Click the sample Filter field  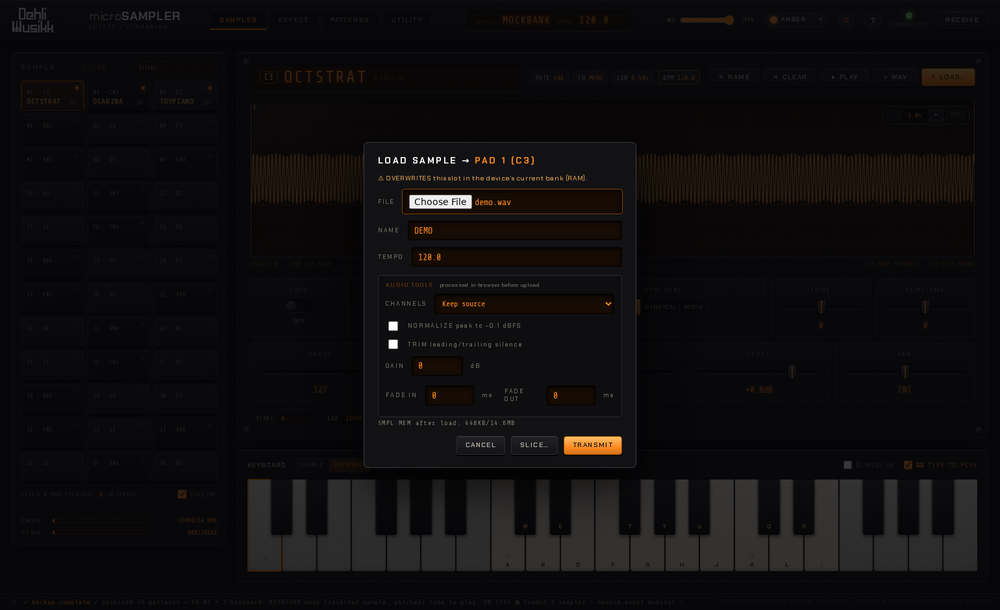pyautogui.click(x=174, y=67)
